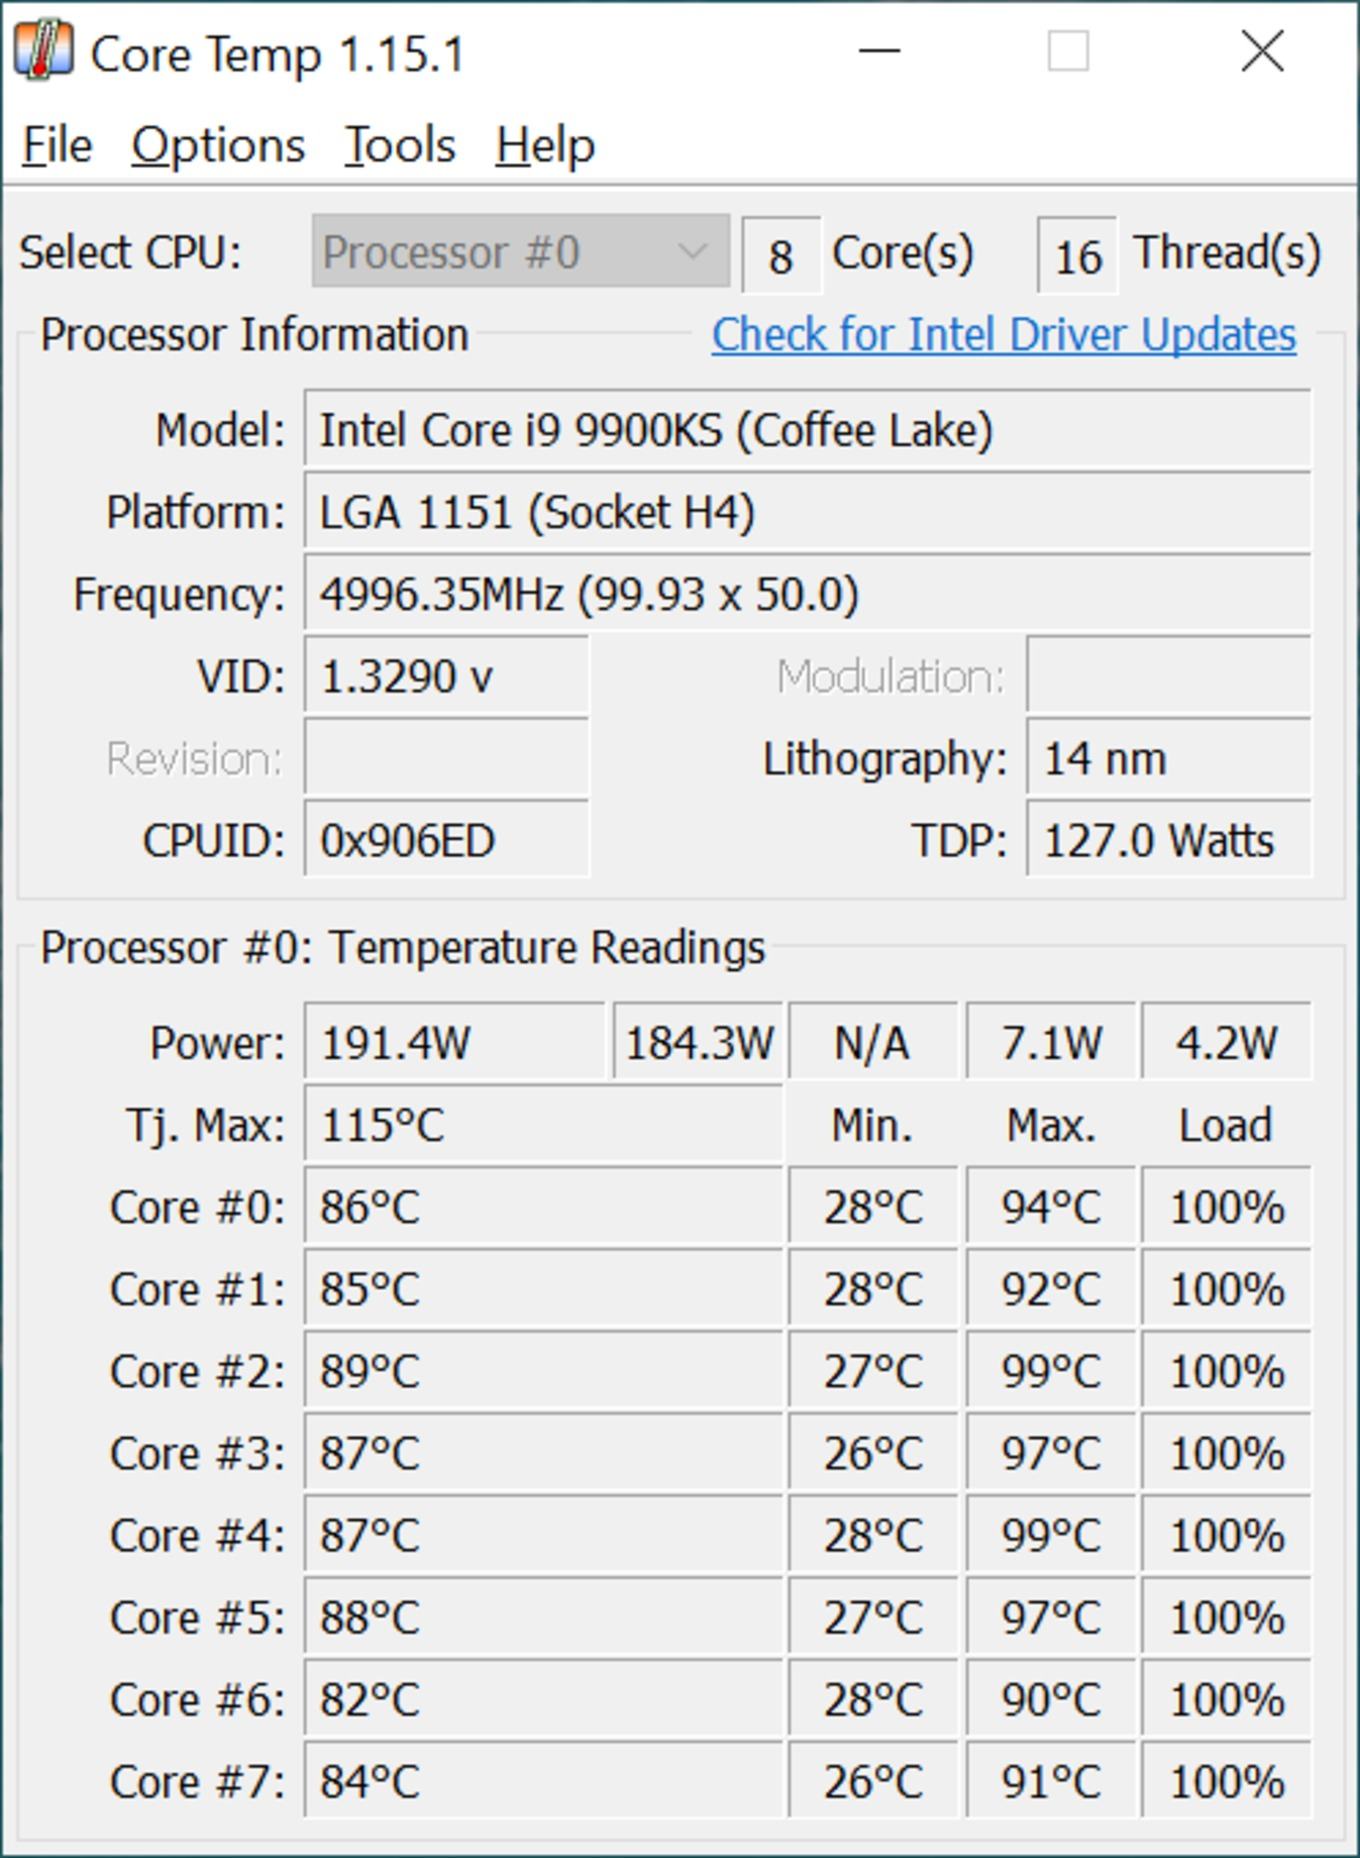
Task: Click the Max. column header
Action: tap(1051, 1126)
